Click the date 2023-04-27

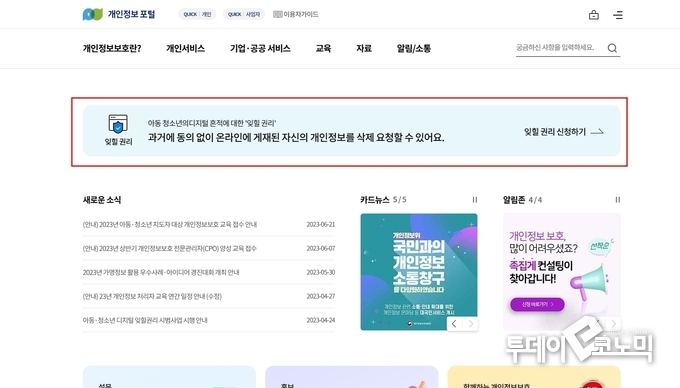320,297
